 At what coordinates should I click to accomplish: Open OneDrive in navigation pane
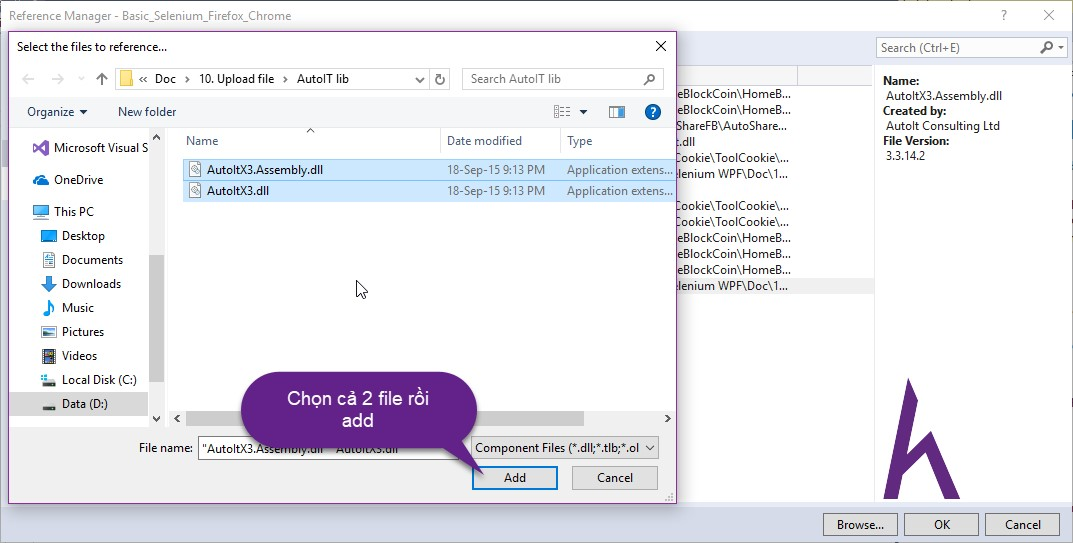click(68, 180)
